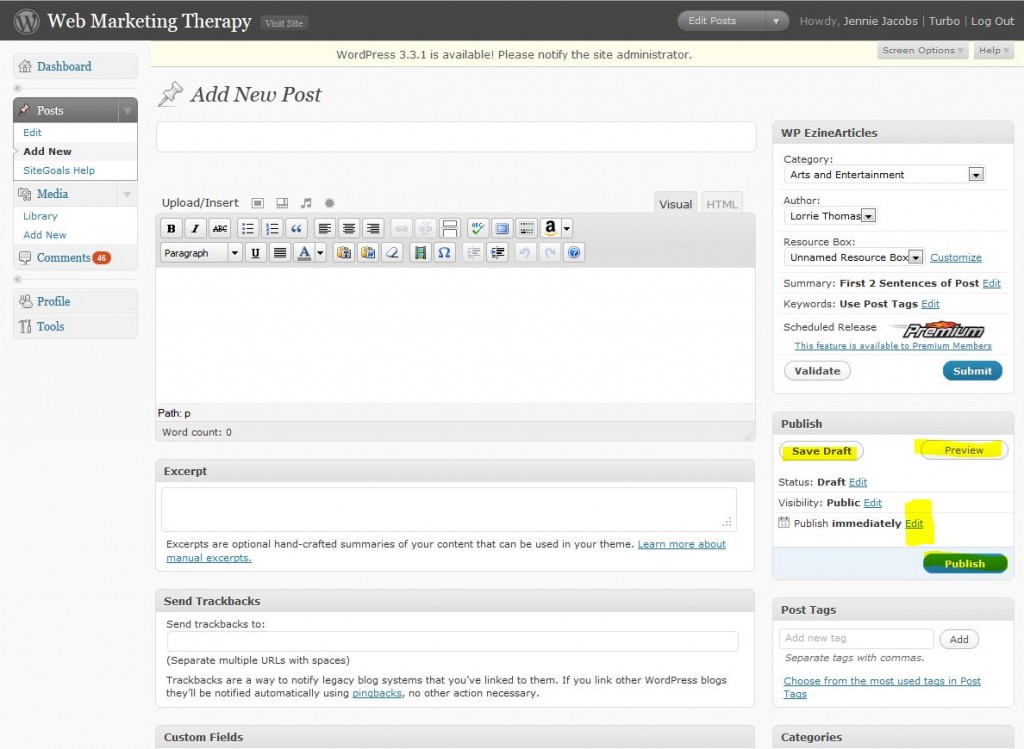This screenshot has height=749, width=1024.
Task: Toggle Bold formatting in editor toolbar
Action: click(x=171, y=229)
